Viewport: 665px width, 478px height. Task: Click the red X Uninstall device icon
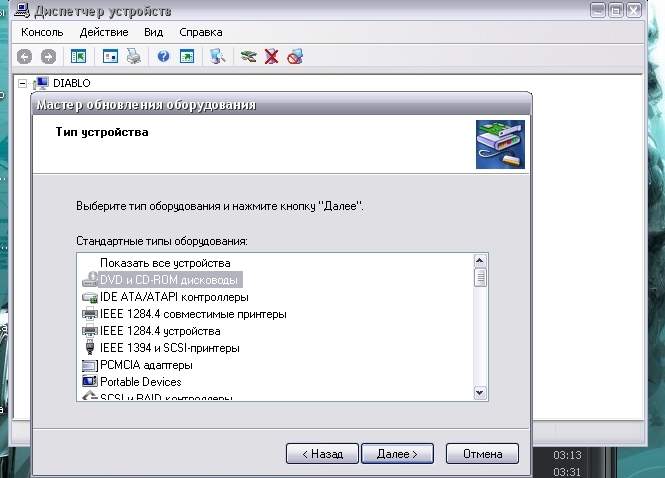(271, 57)
